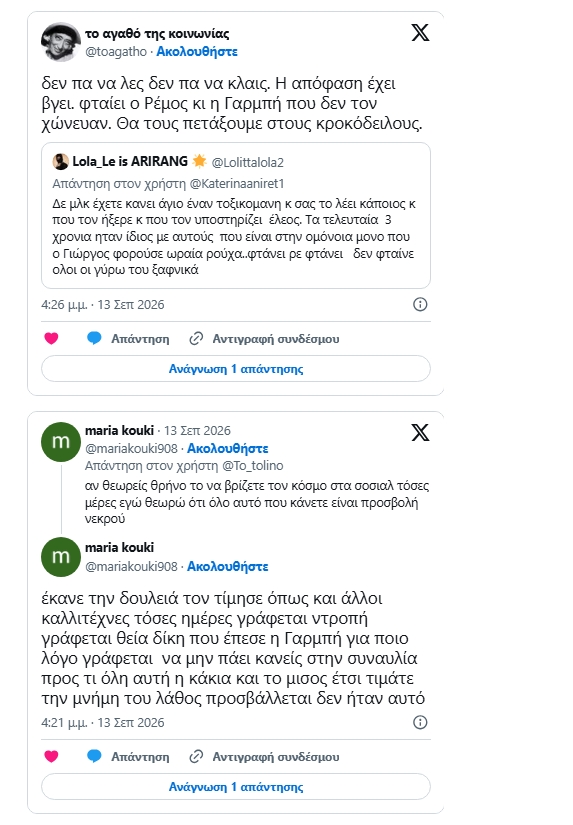Click the X logo on the first tweet
Image resolution: width=573 pixels, height=825 pixels.
click(420, 33)
